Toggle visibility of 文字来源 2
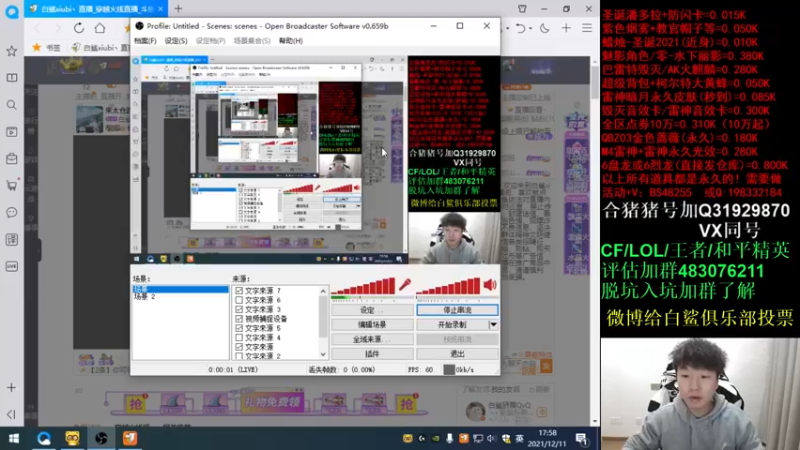Image resolution: width=800 pixels, height=450 pixels. pos(239,356)
